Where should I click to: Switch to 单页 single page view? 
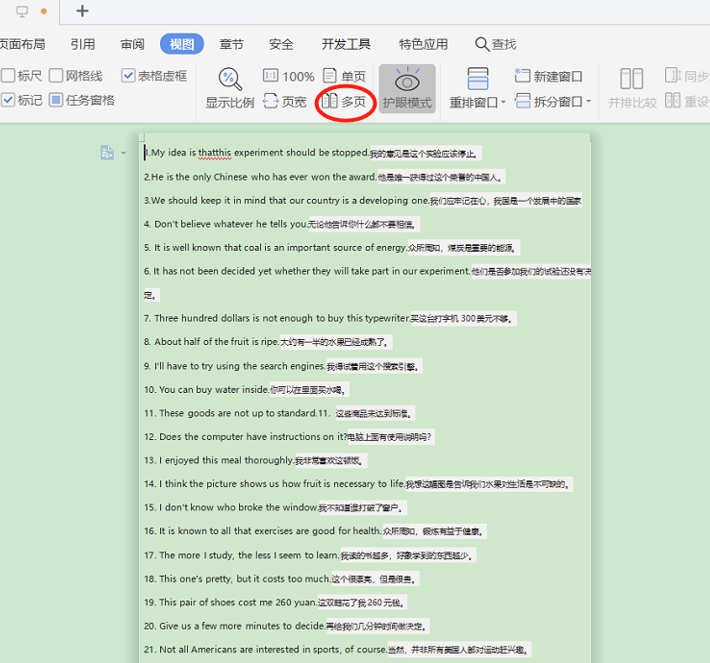pyautogui.click(x=345, y=76)
